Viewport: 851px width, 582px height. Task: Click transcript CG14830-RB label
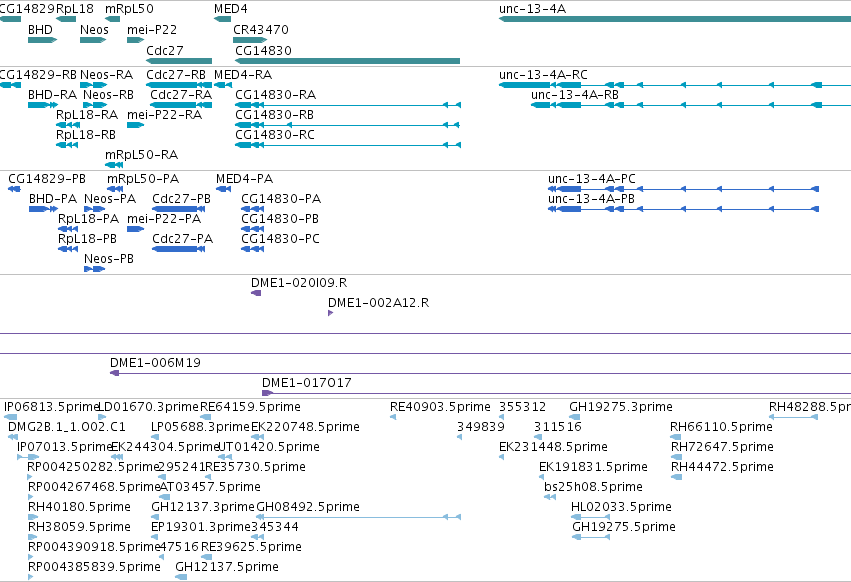point(275,115)
